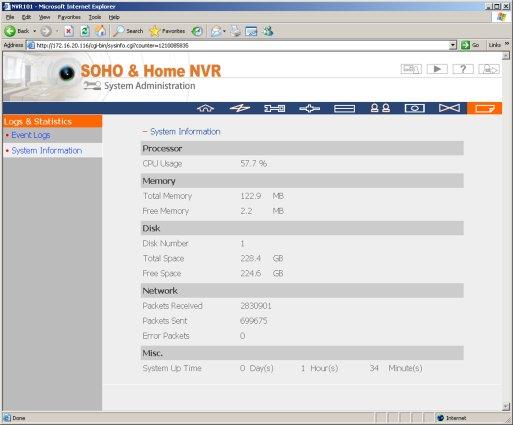Stop page loading with red X
Viewport: 513px width, 425px height.
68,31
